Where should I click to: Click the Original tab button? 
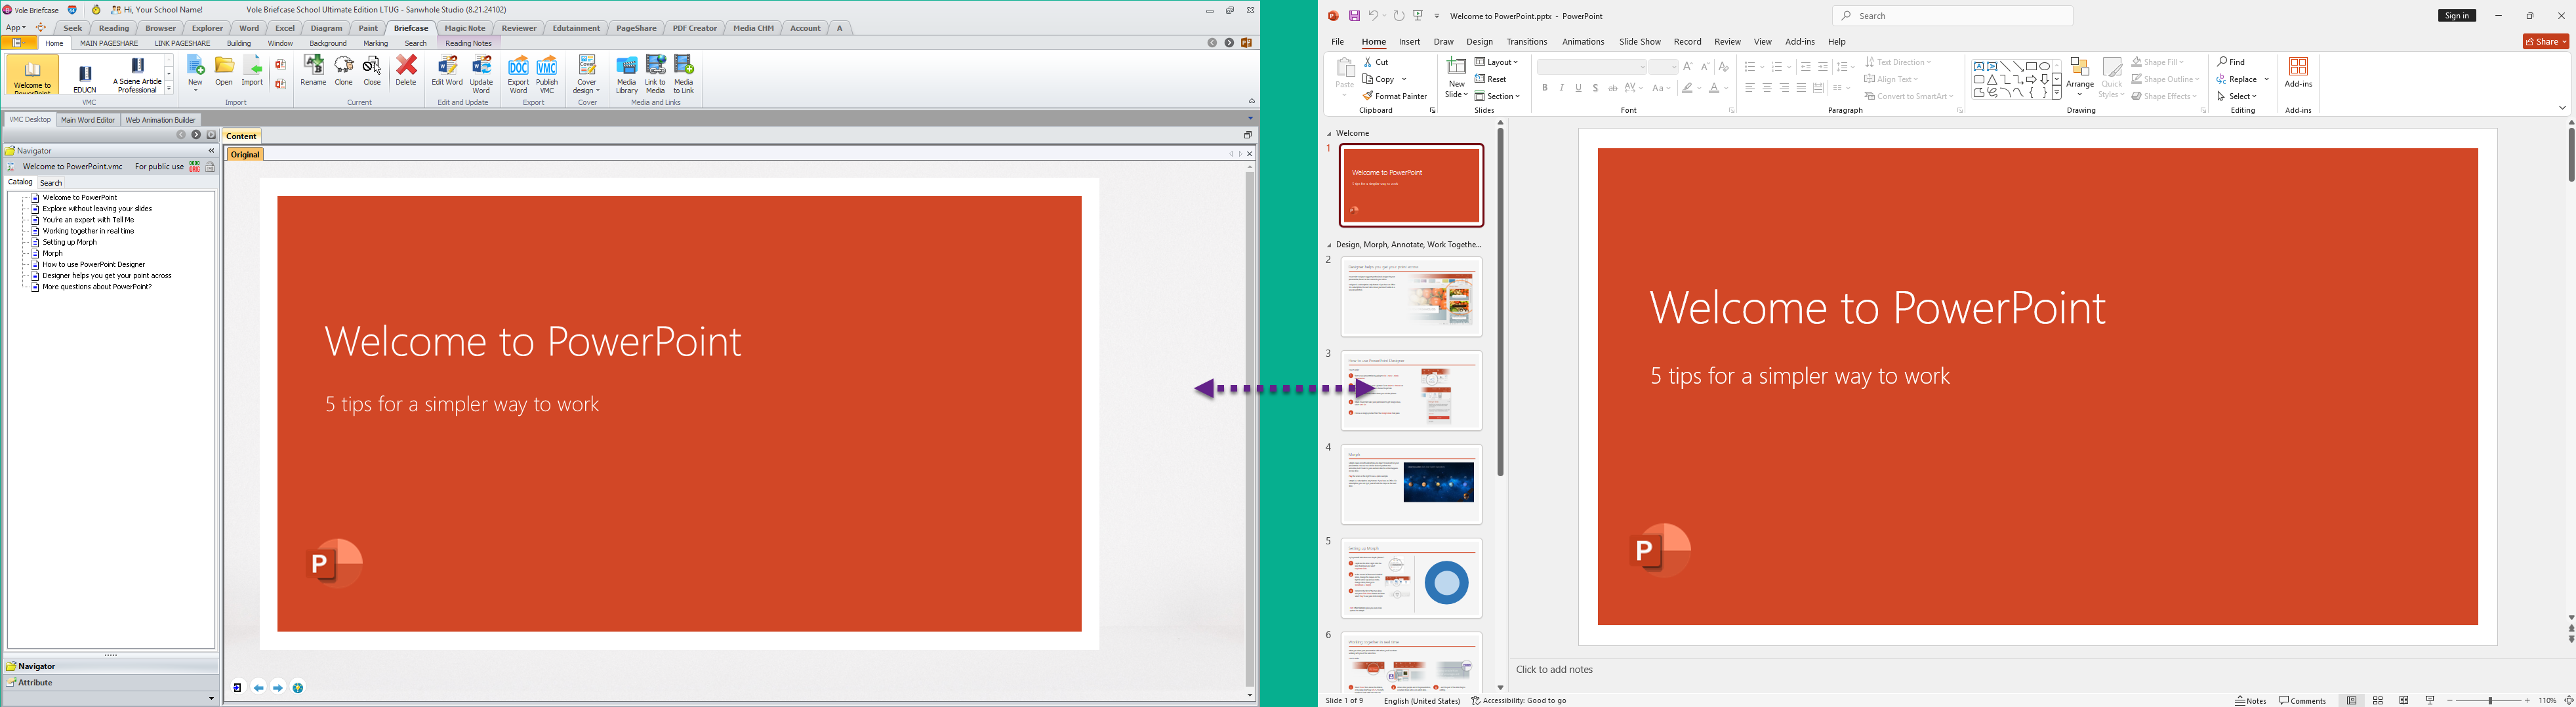tap(245, 154)
